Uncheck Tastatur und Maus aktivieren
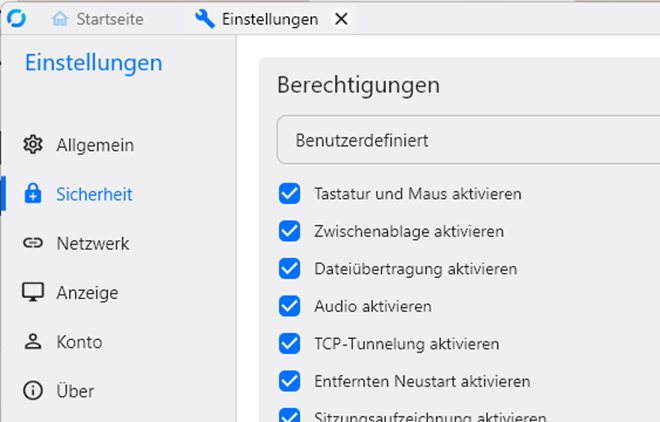 point(290,194)
